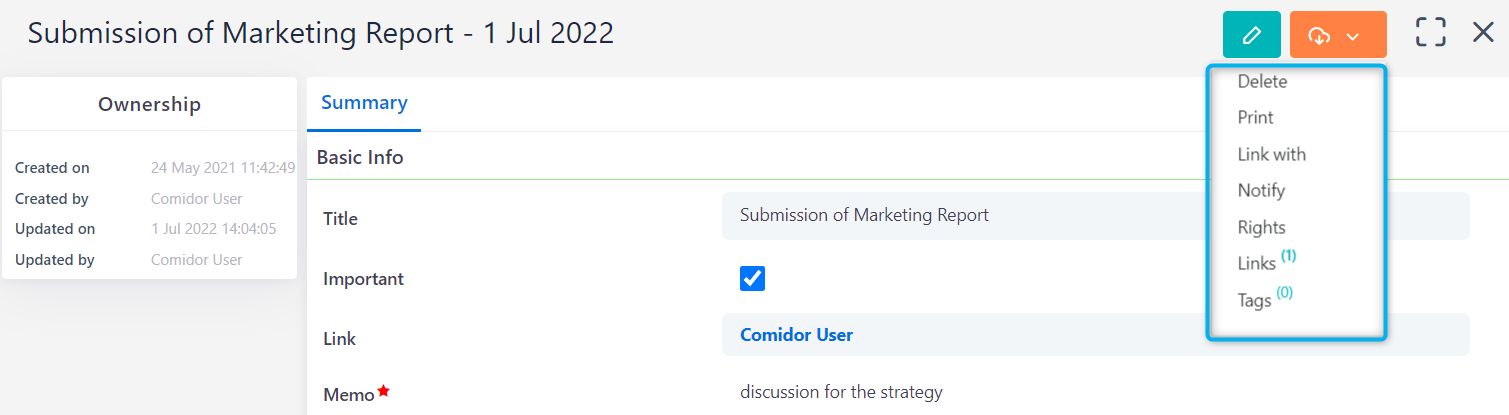Select Delete from the actions menu

1262,82
